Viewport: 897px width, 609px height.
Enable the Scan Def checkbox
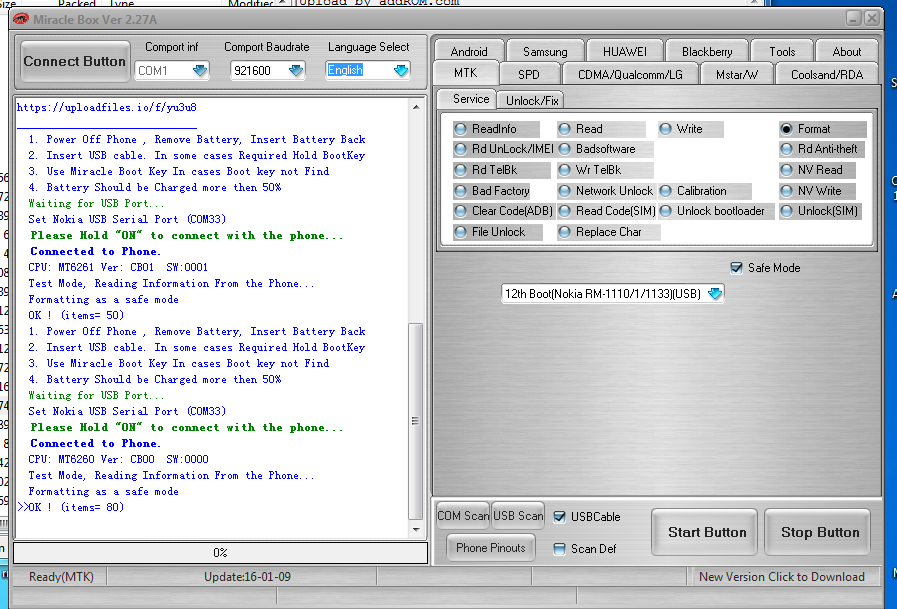[559, 549]
